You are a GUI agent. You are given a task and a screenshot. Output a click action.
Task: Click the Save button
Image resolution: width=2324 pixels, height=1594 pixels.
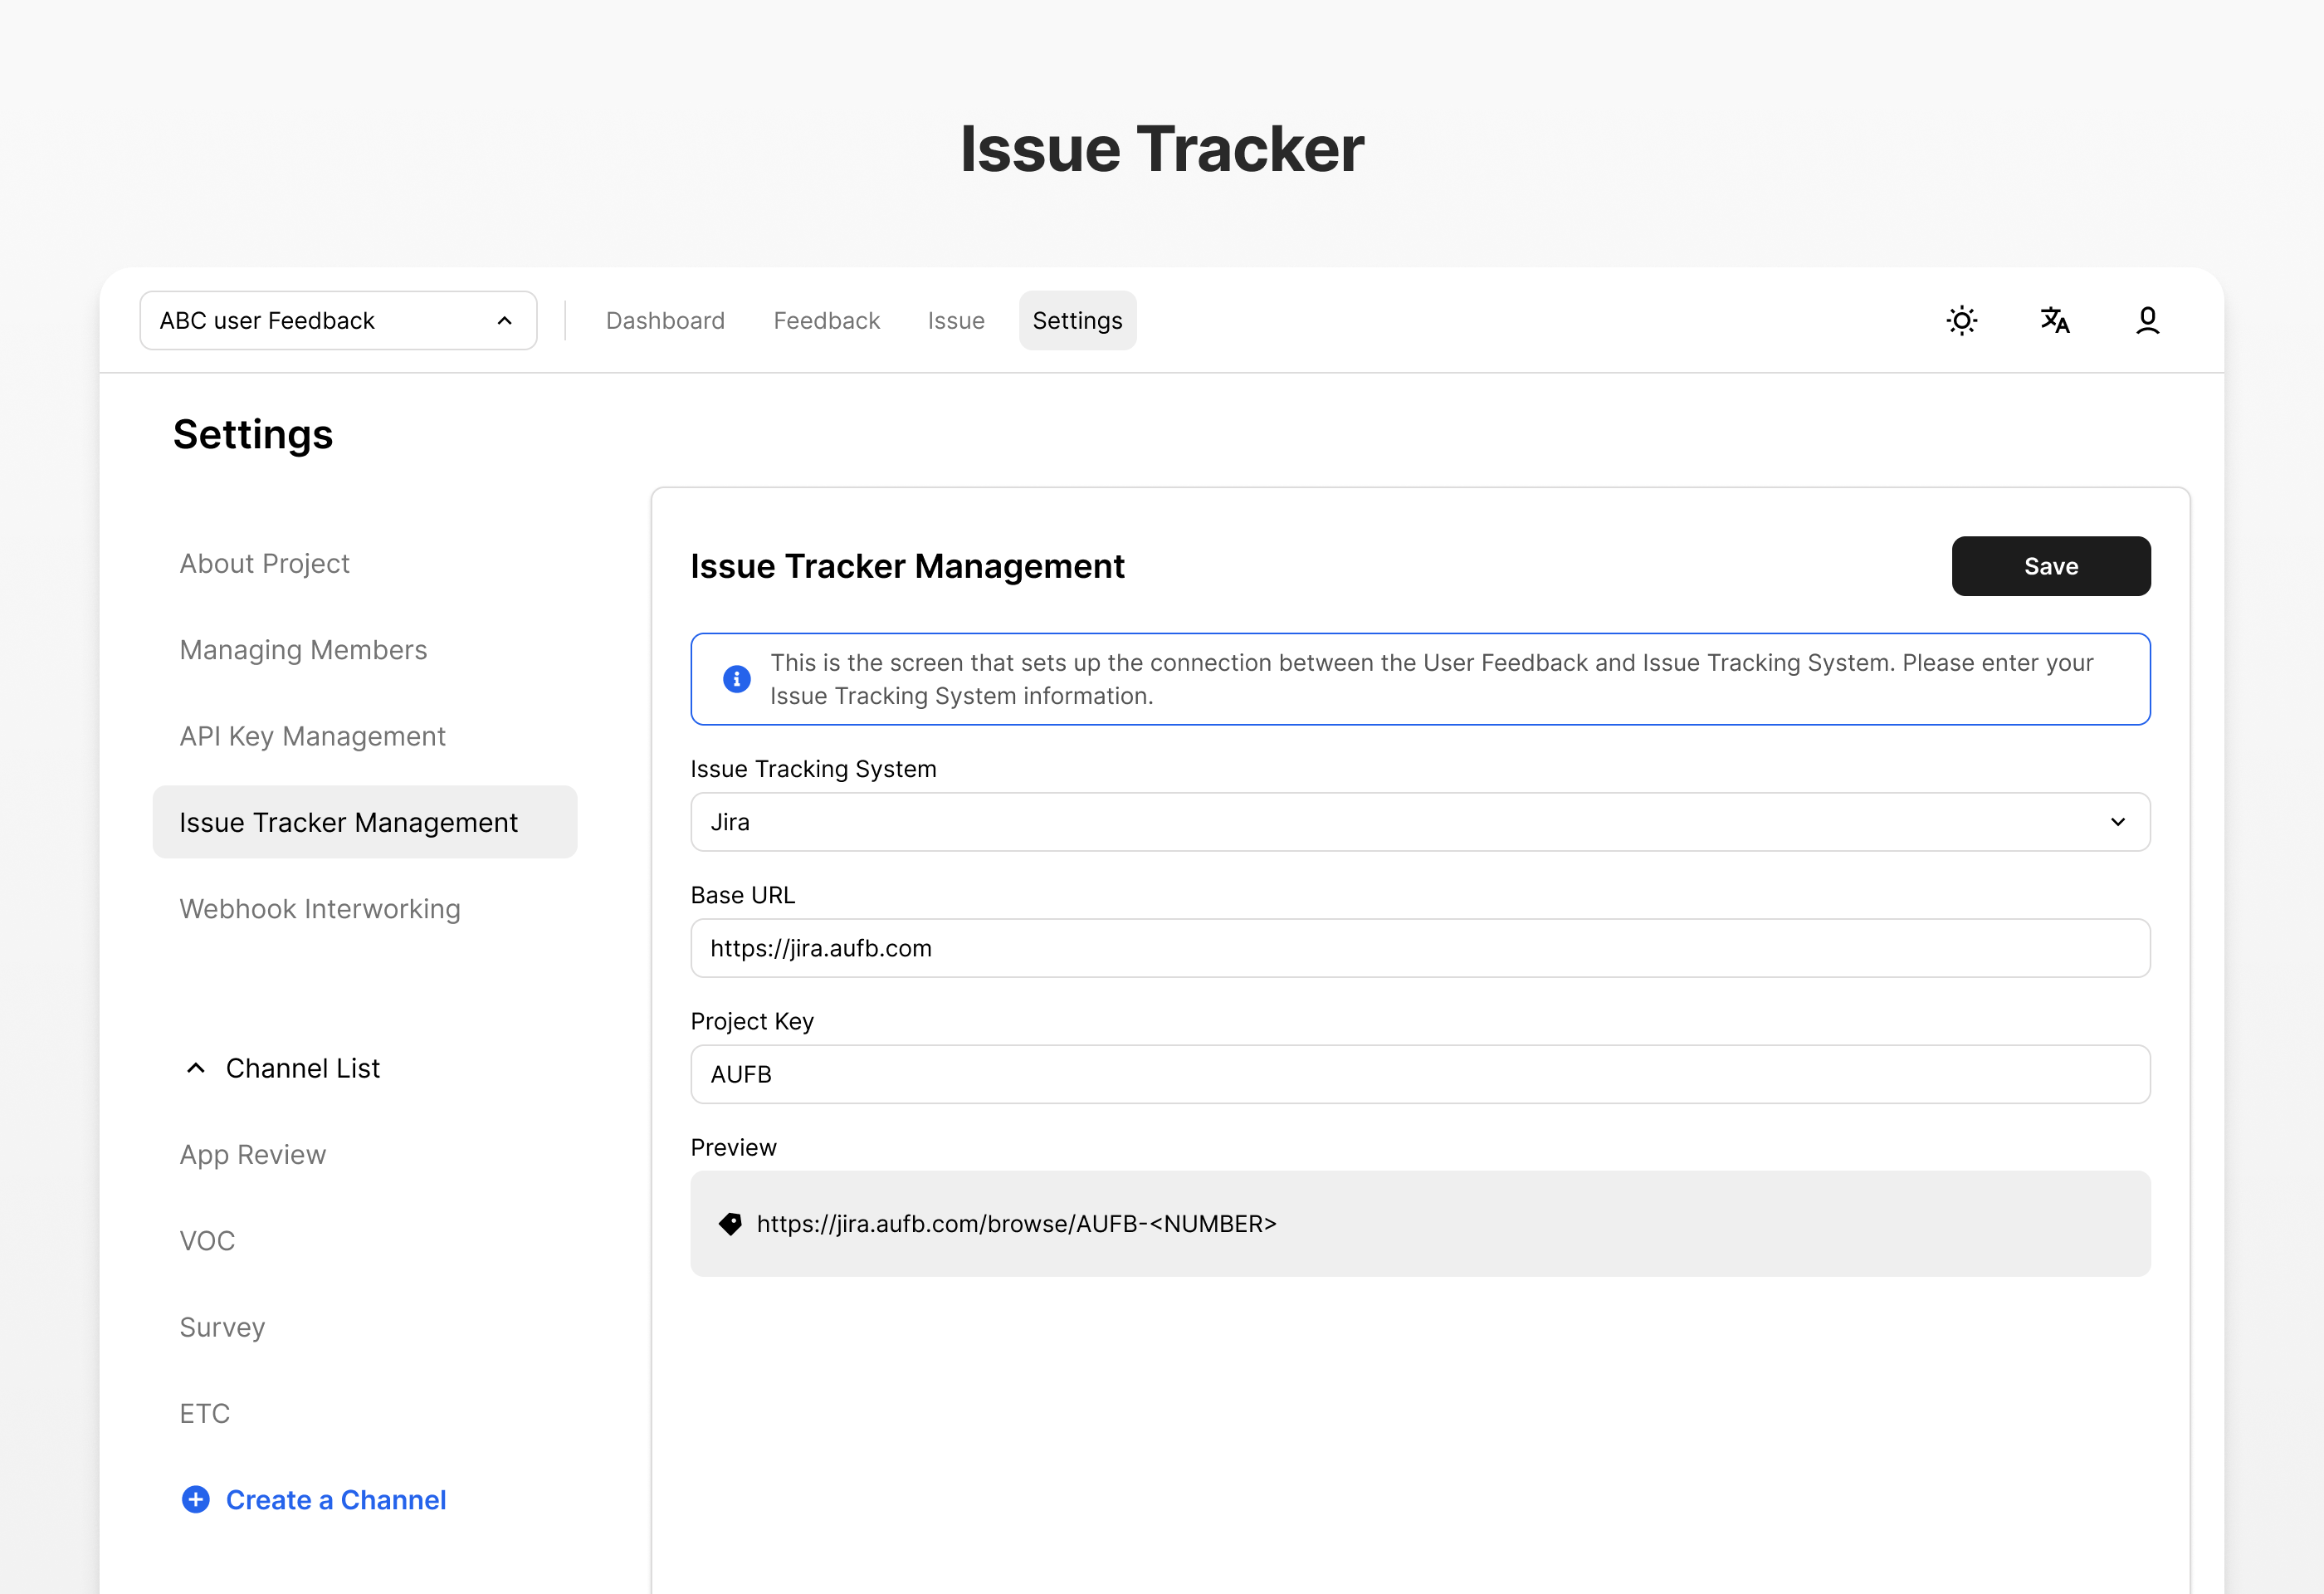(2051, 566)
